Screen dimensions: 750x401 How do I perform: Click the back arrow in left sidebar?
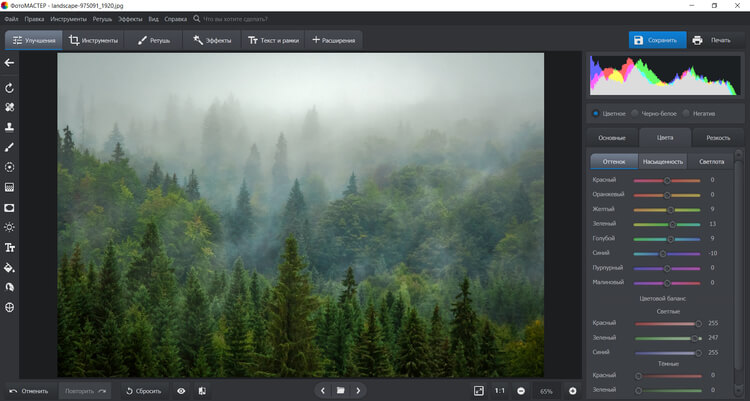9,63
